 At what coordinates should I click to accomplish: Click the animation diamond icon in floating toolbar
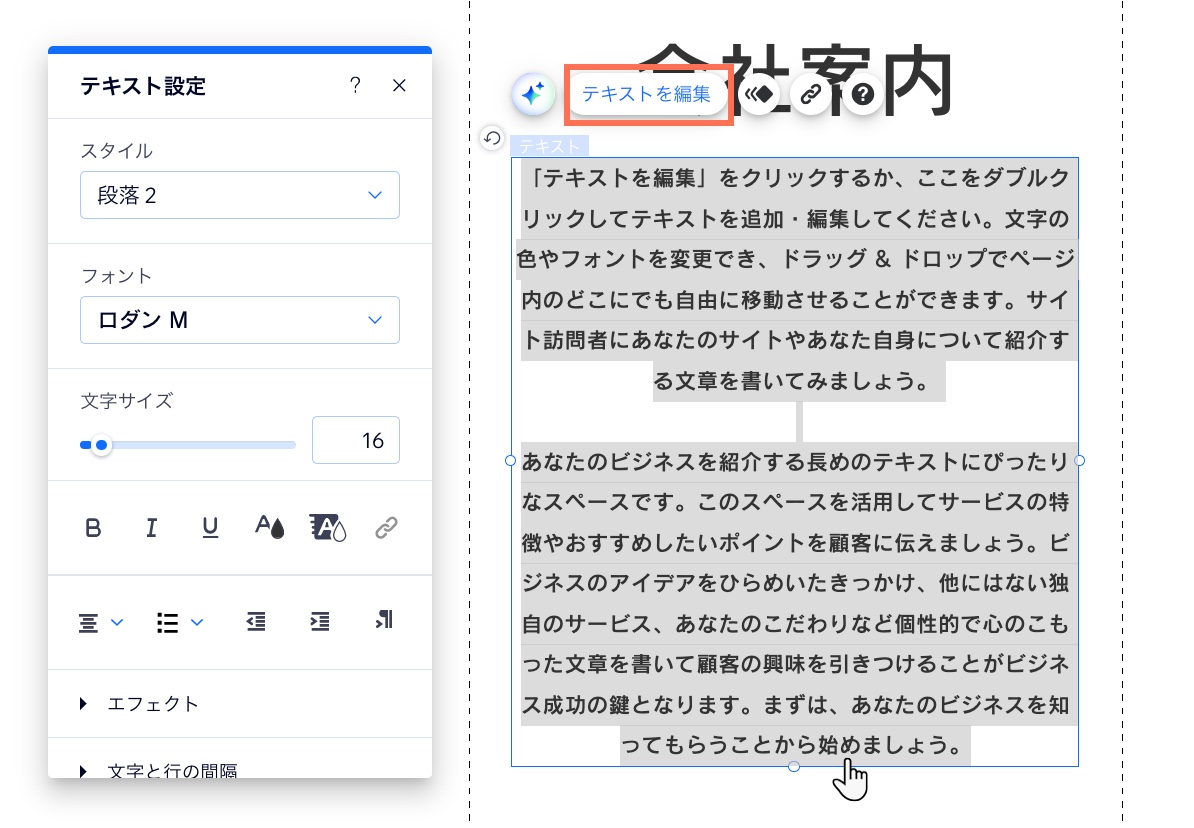(759, 95)
